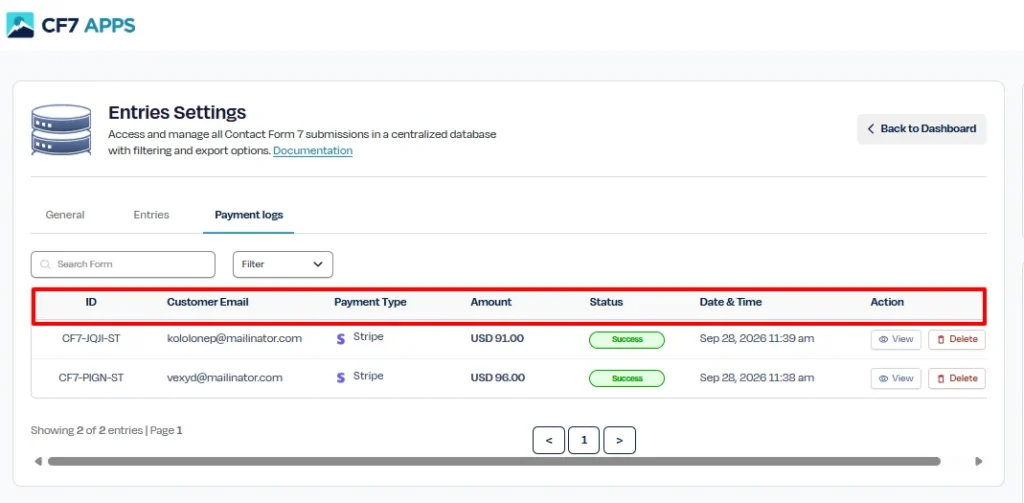Click the Date & Time column header
Screen dimensions: 1024x503
(731, 302)
